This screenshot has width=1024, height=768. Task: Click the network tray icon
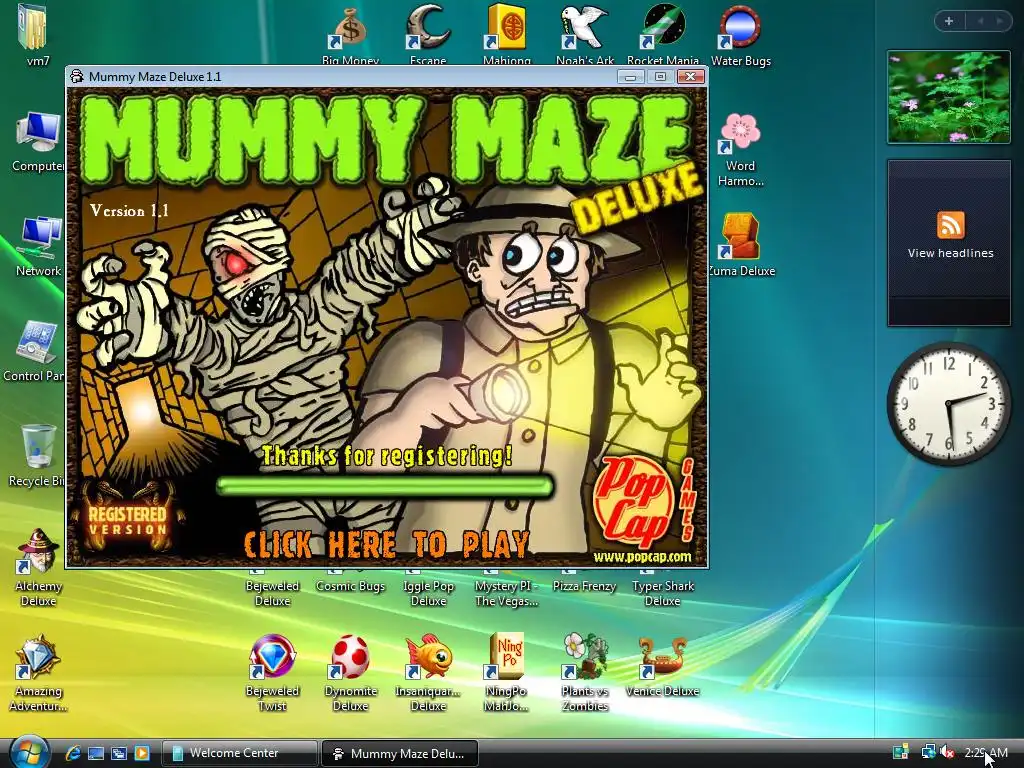pyautogui.click(x=928, y=752)
